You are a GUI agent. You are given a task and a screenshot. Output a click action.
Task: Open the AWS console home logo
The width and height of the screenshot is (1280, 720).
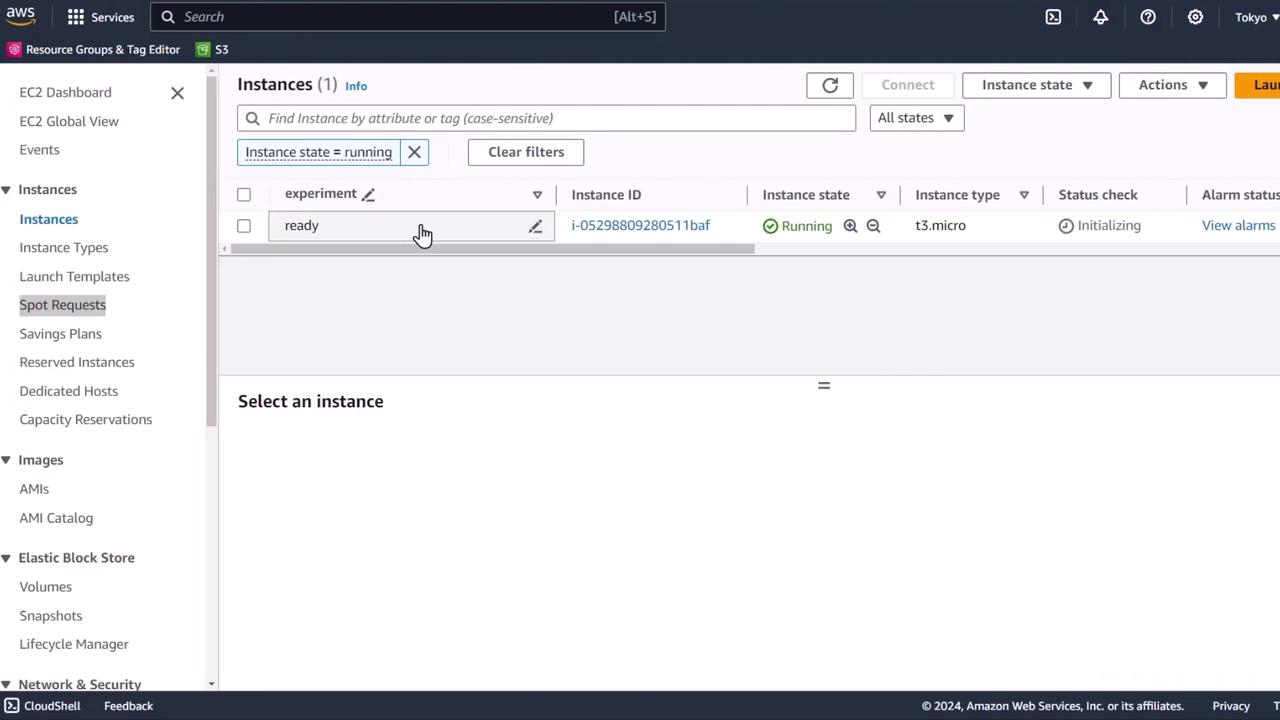21,16
